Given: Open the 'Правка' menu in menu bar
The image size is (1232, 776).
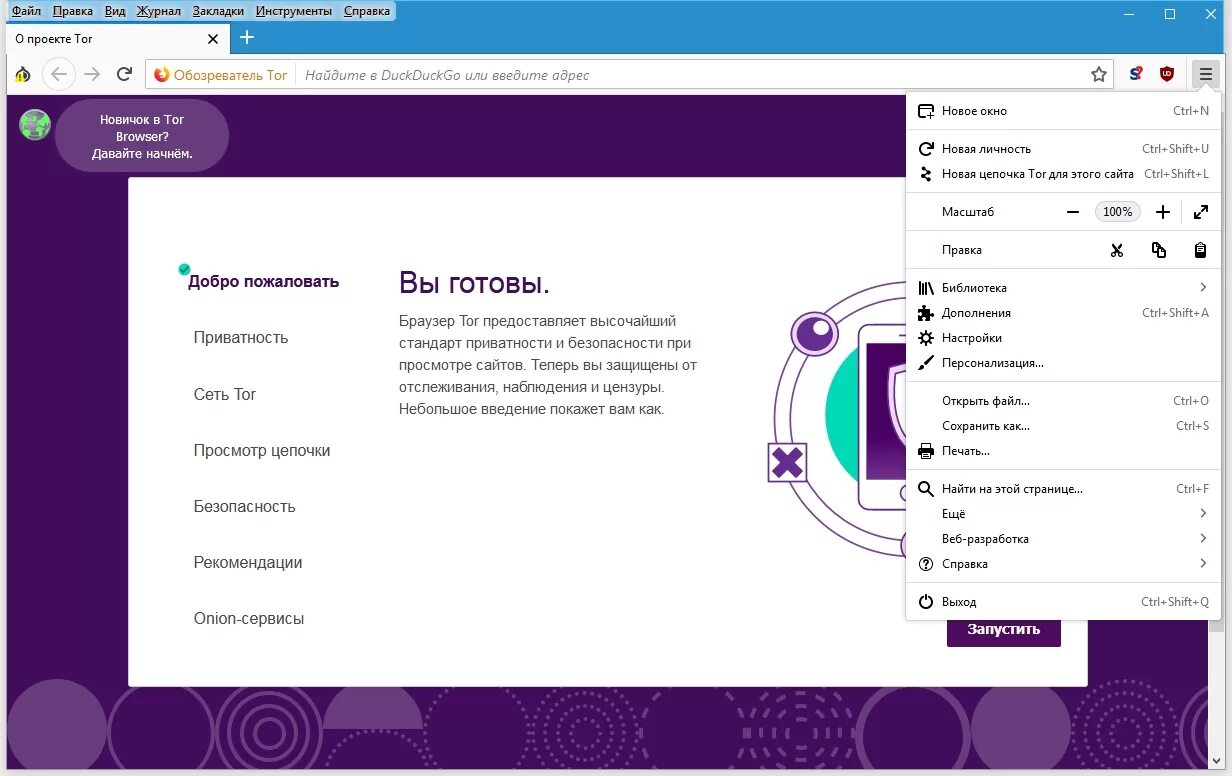Looking at the screenshot, I should [x=72, y=11].
